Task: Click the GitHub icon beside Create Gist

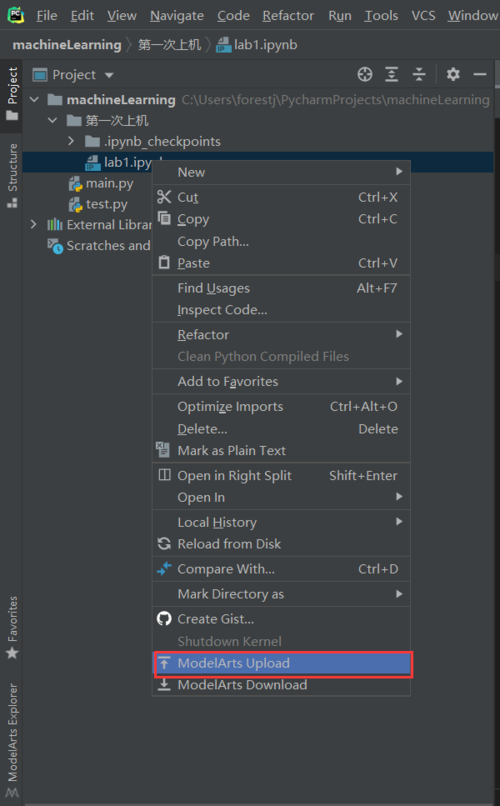Action: click(x=164, y=618)
